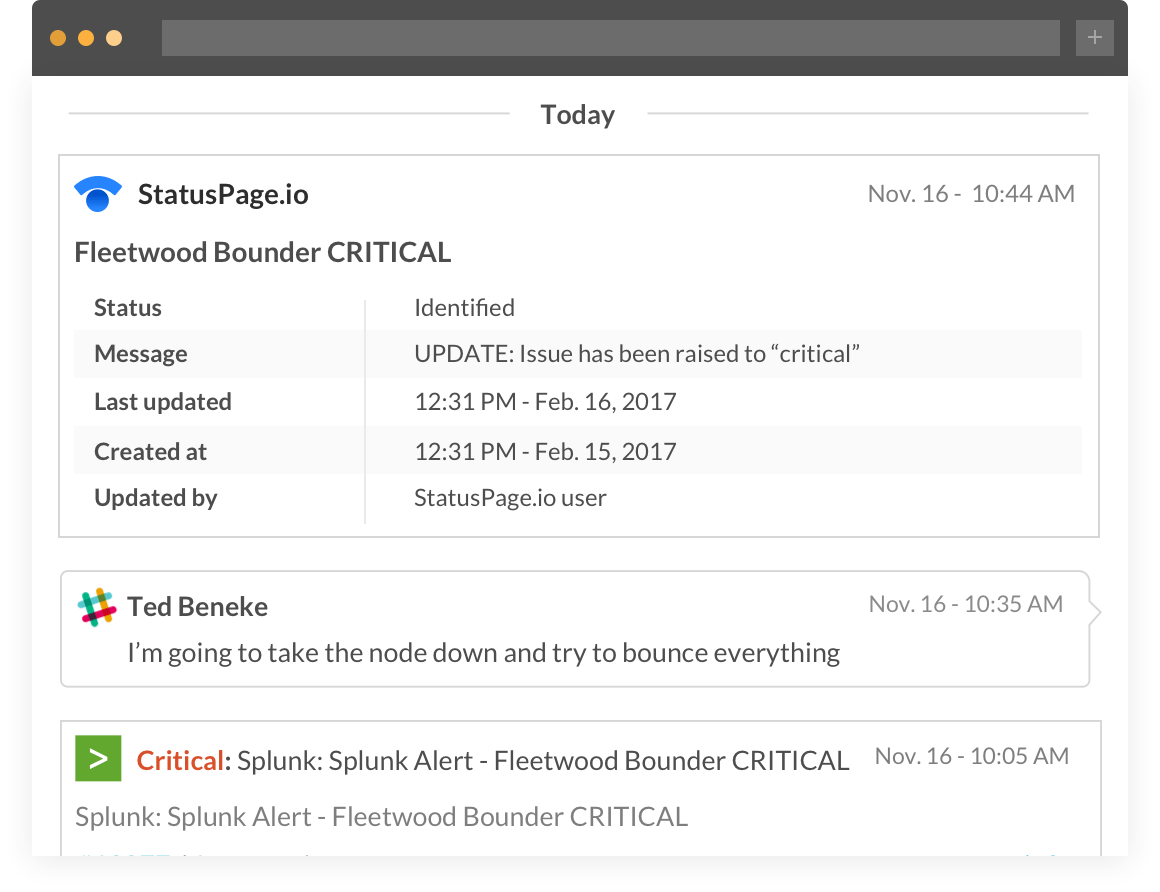
Task: Click the plus new-tab button
Action: pyautogui.click(x=1094, y=38)
